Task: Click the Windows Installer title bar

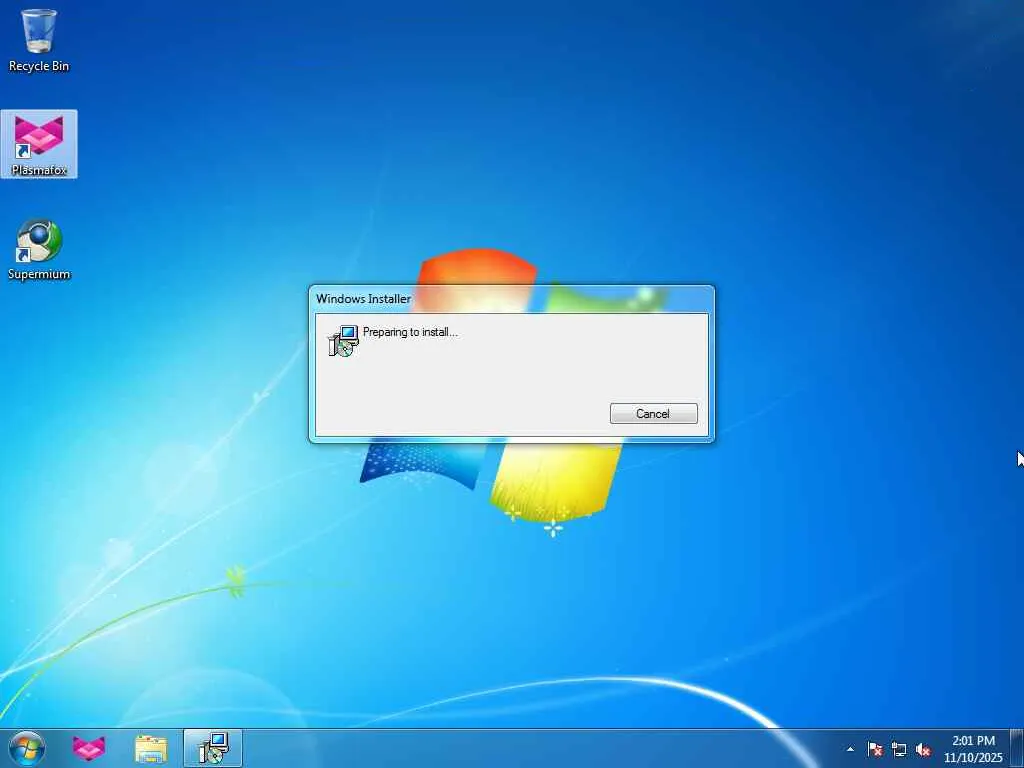Action: 511,298
